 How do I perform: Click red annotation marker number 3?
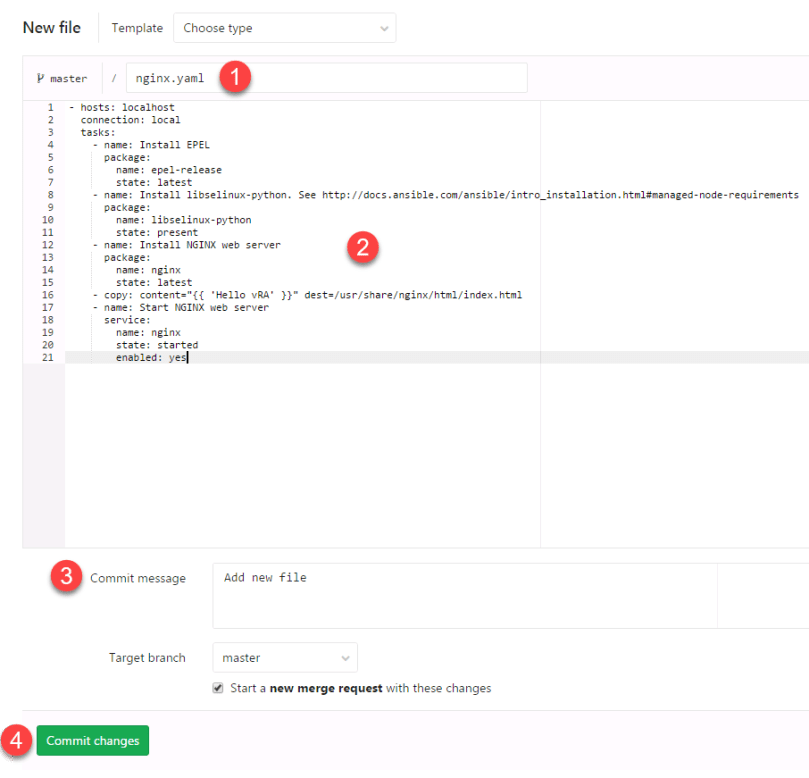[x=67, y=577]
